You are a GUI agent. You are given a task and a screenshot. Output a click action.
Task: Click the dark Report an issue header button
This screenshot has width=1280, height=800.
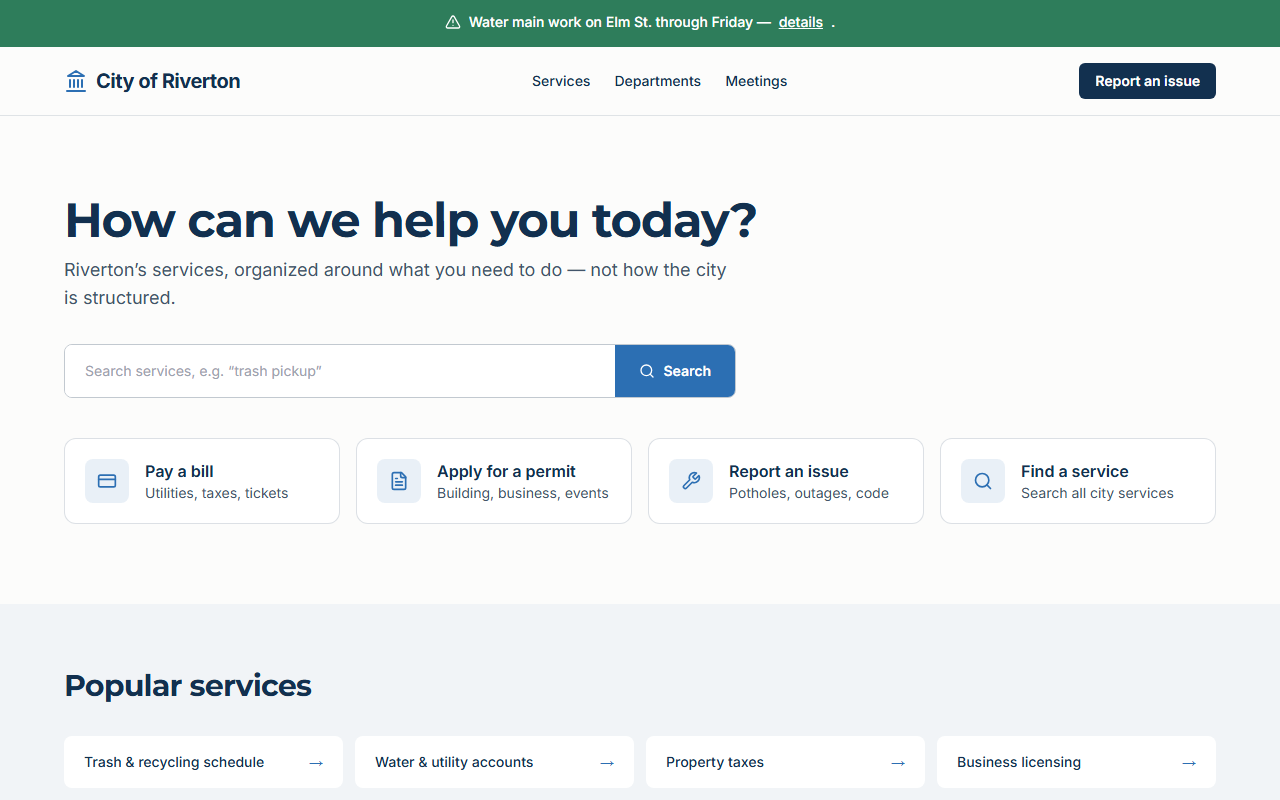[1147, 81]
